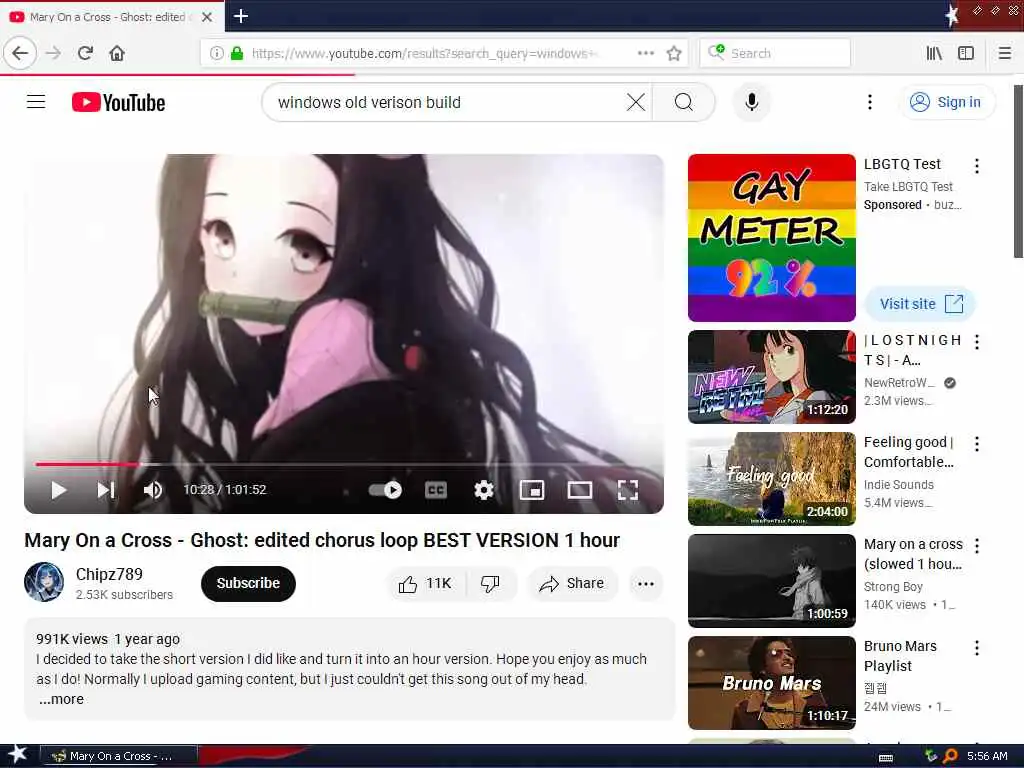The height and width of the screenshot is (768, 1024).
Task: Expand the description with ...more
Action: click(x=61, y=699)
